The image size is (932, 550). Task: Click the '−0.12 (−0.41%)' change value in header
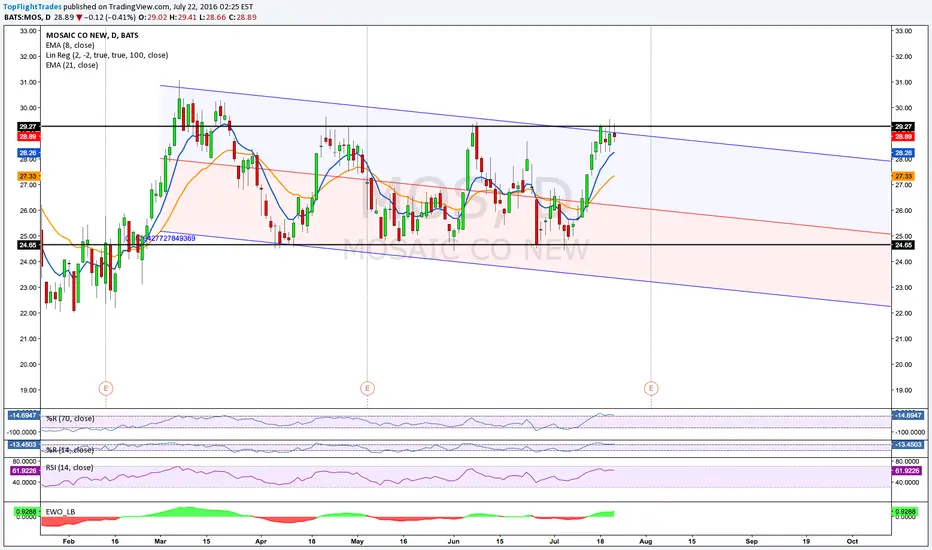coord(110,17)
